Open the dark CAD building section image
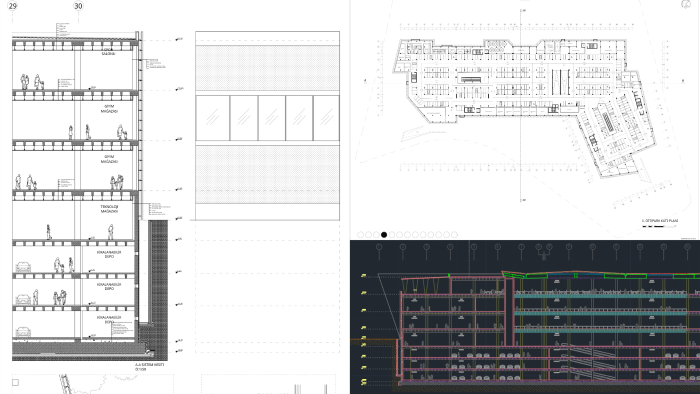The width and height of the screenshot is (700, 394). (525, 317)
